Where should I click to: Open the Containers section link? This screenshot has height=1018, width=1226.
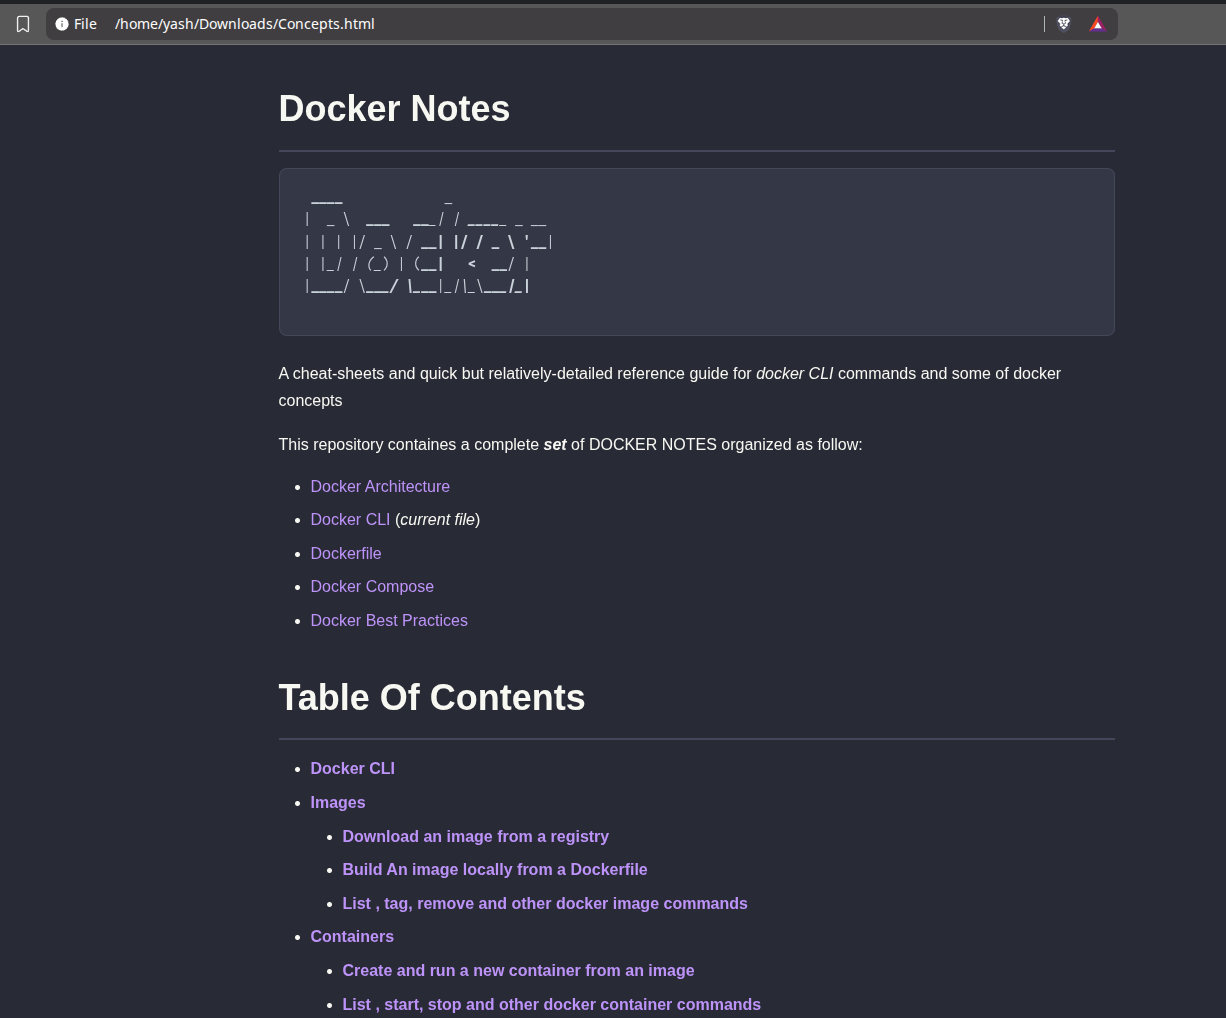coord(352,936)
